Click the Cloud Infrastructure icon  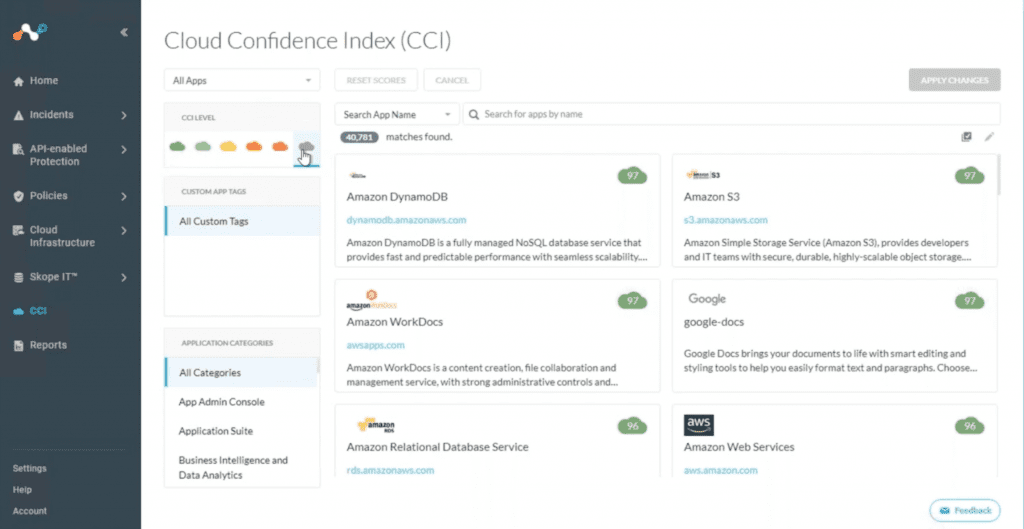pyautogui.click(x=18, y=231)
